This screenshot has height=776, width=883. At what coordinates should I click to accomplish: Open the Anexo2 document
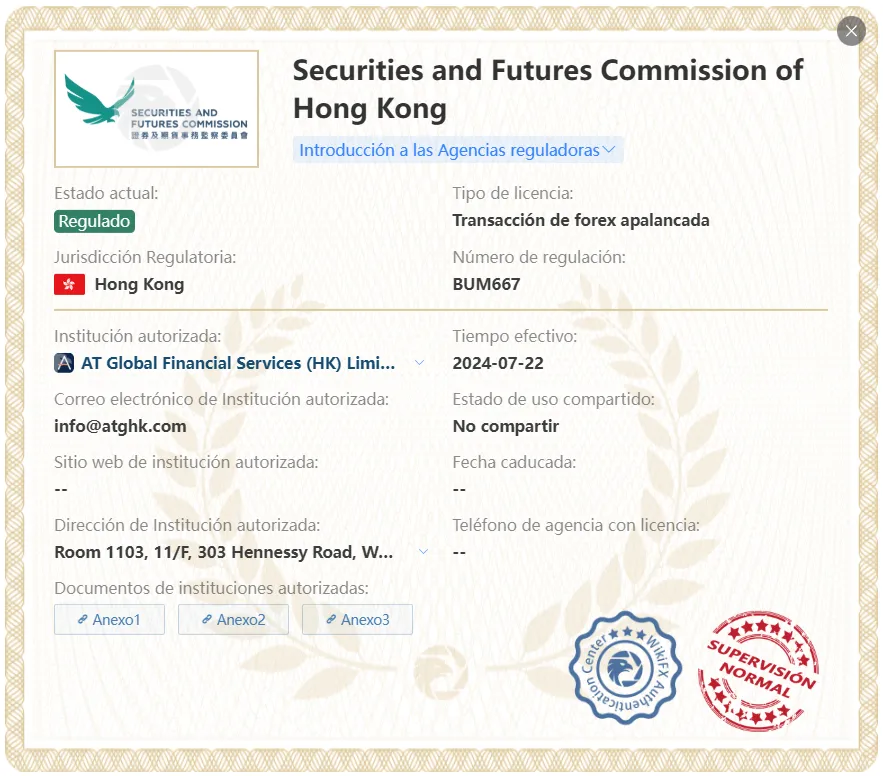pos(233,619)
